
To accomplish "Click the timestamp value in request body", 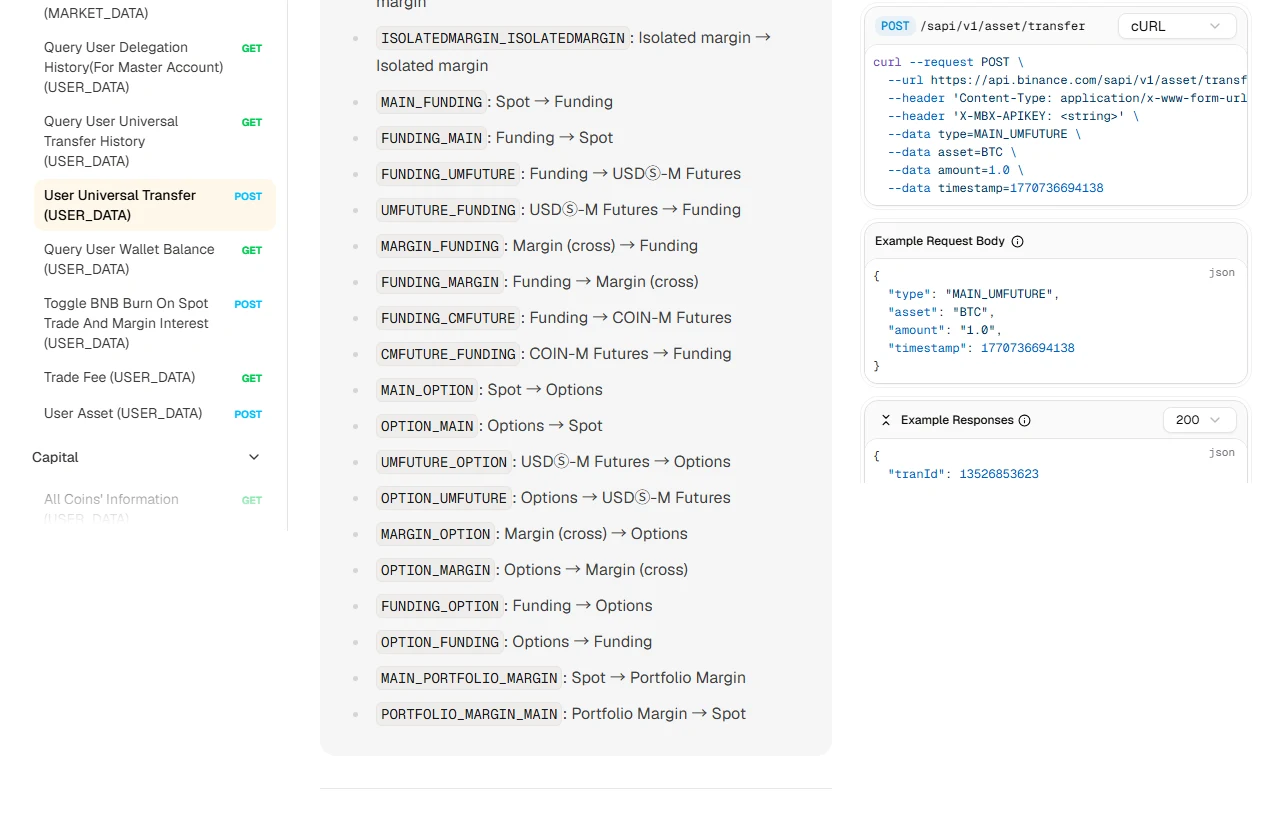I will 1028,348.
